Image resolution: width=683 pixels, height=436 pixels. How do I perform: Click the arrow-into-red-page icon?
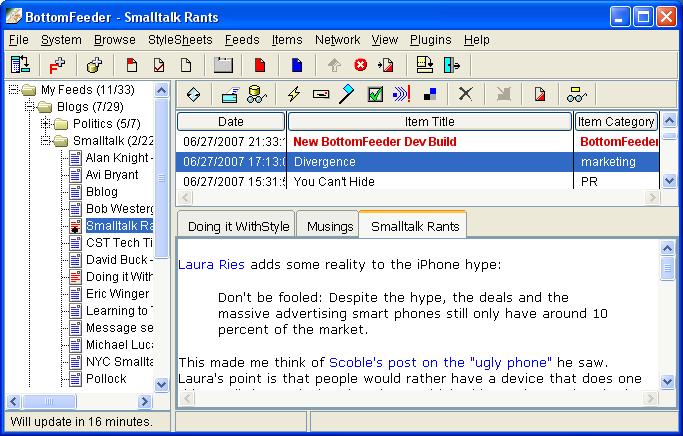coord(385,65)
